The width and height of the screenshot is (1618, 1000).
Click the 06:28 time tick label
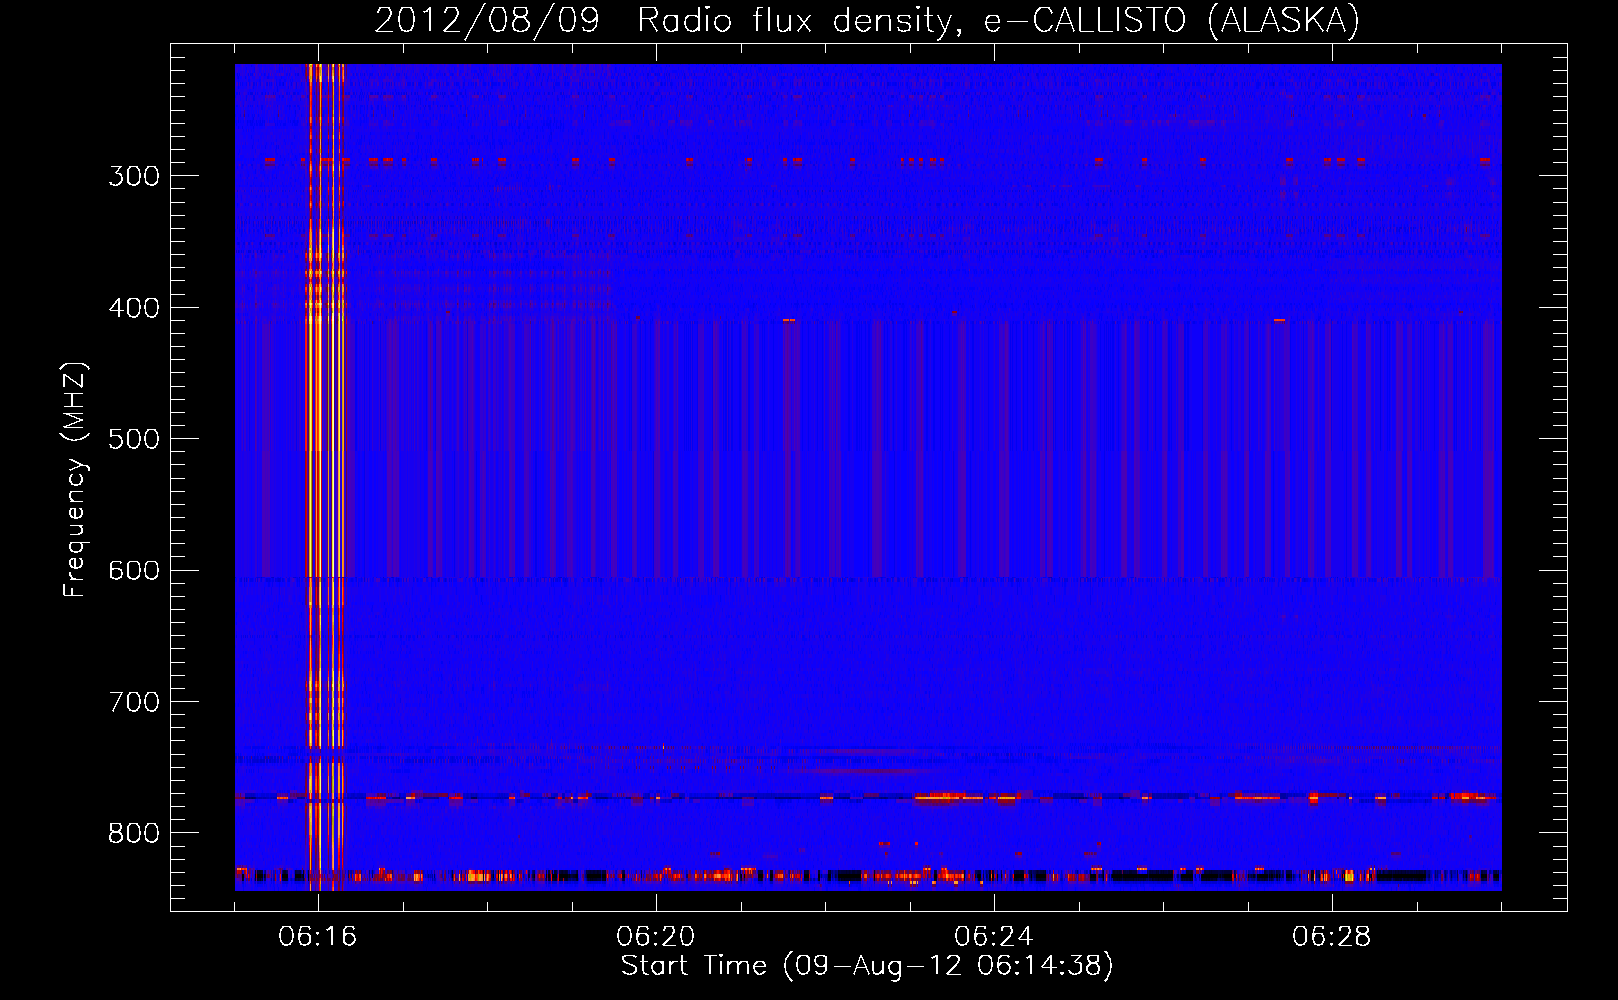coord(1332,937)
